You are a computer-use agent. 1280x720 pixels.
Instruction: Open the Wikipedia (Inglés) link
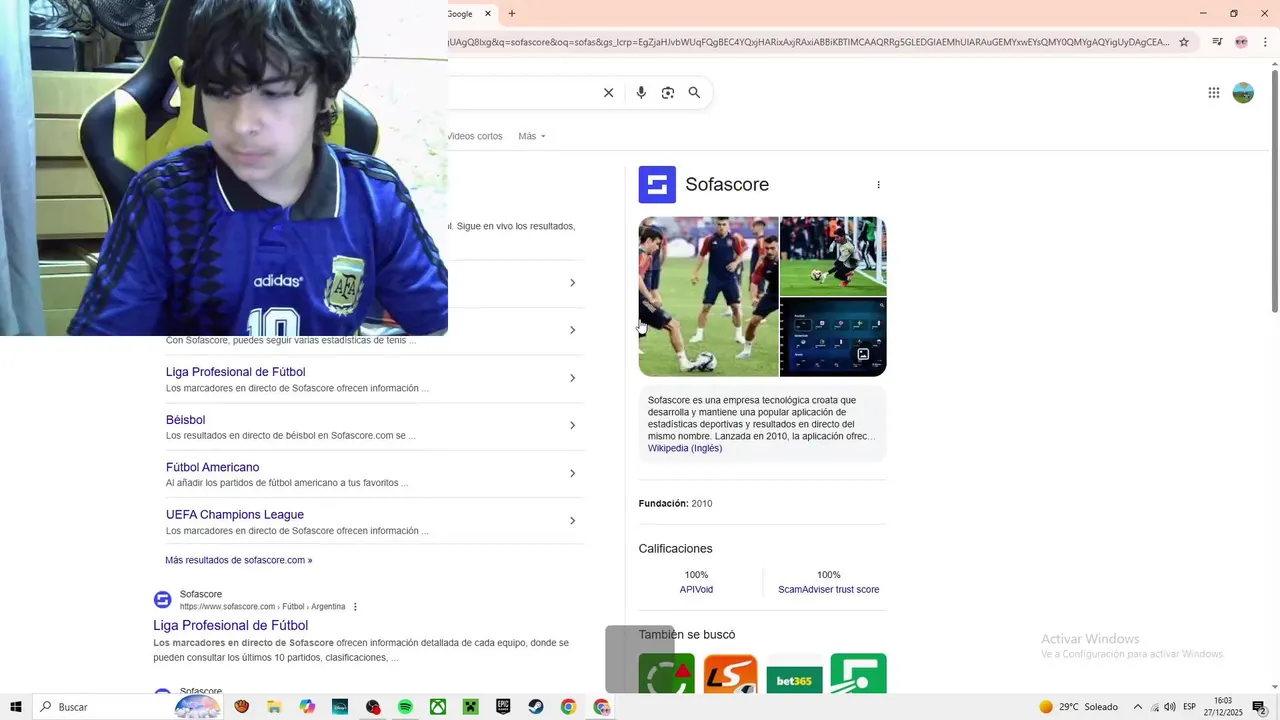[x=685, y=448]
